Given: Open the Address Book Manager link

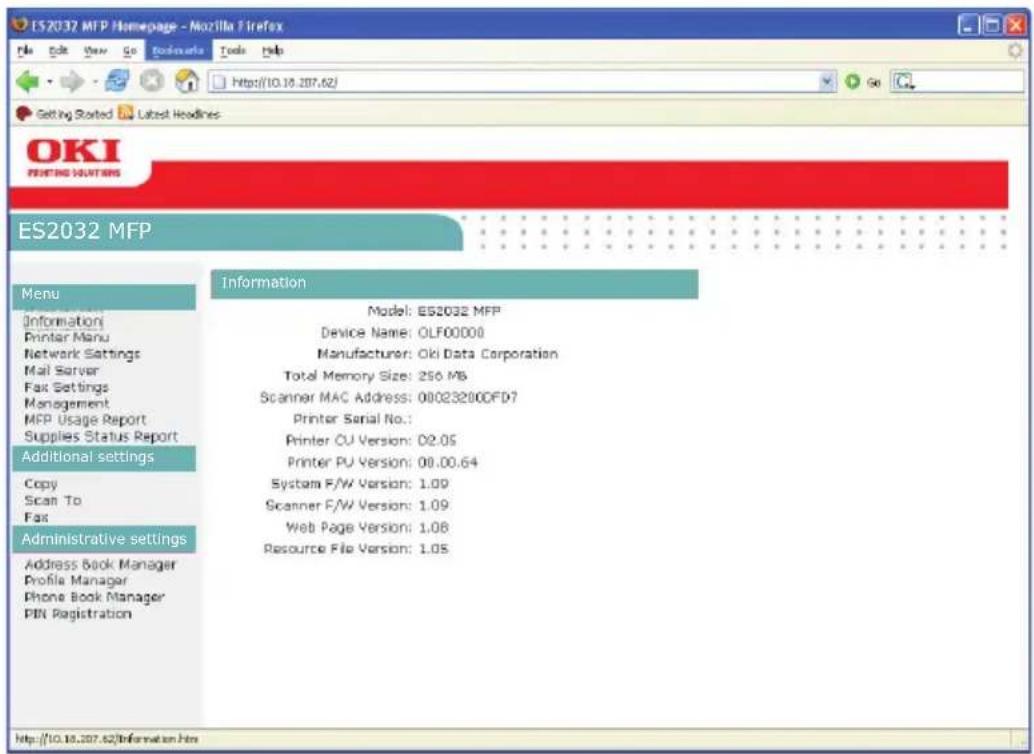Looking at the screenshot, I should tap(100, 564).
